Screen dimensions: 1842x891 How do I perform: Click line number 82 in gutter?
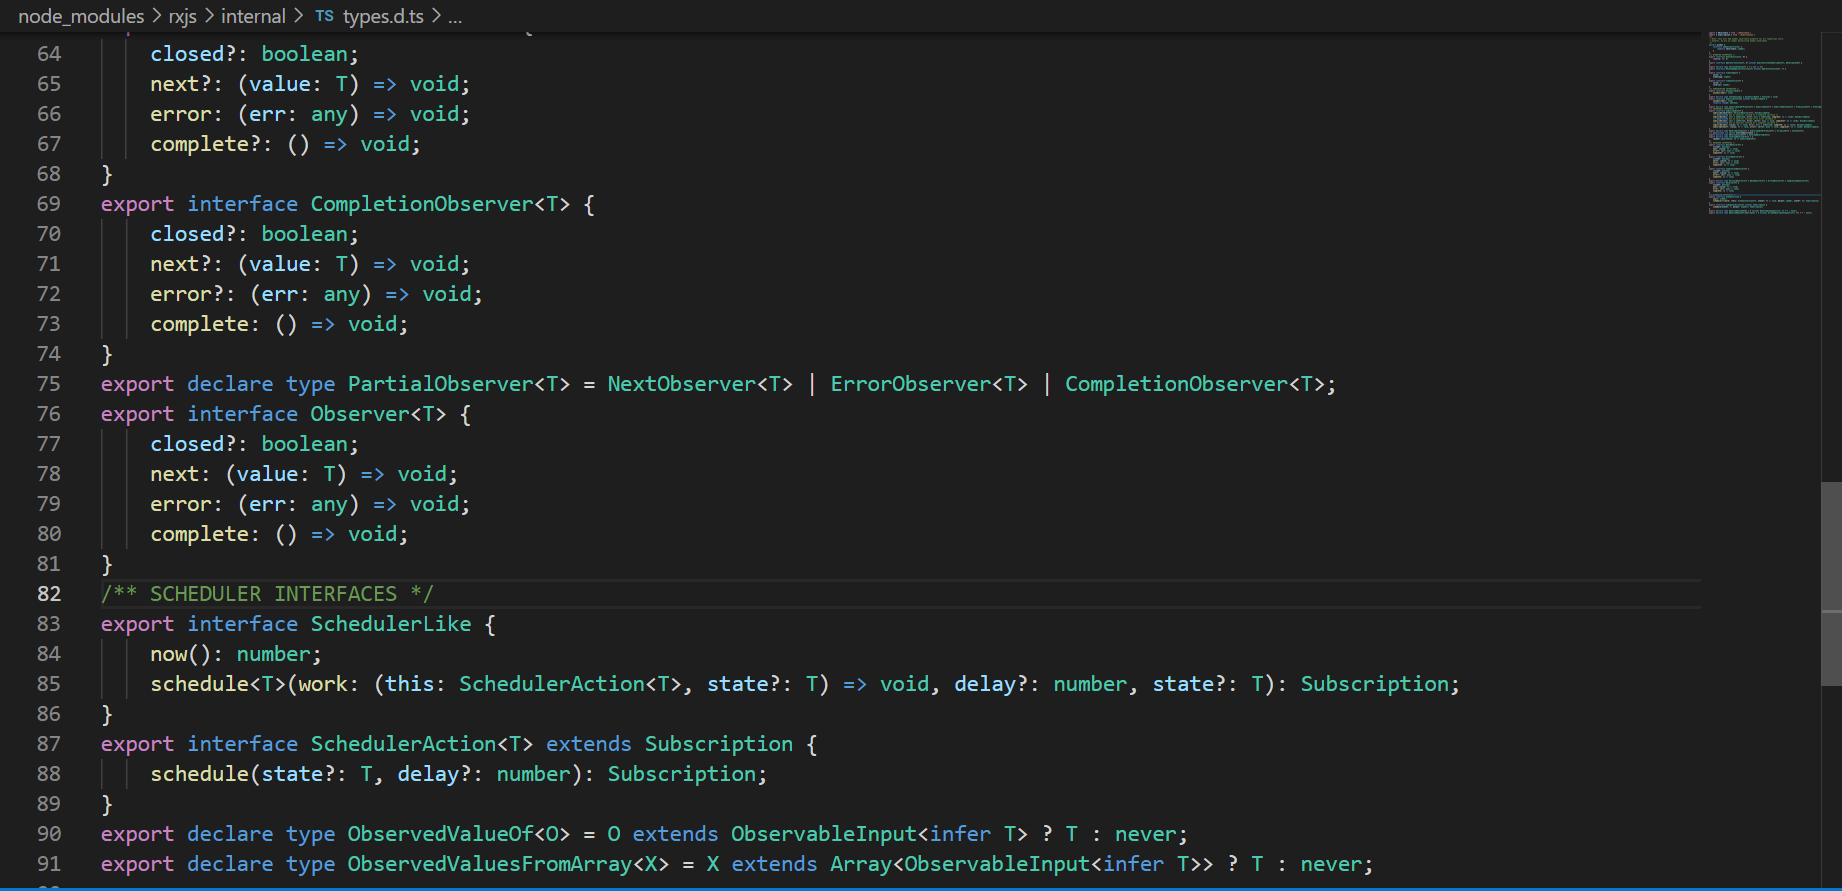pos(49,594)
